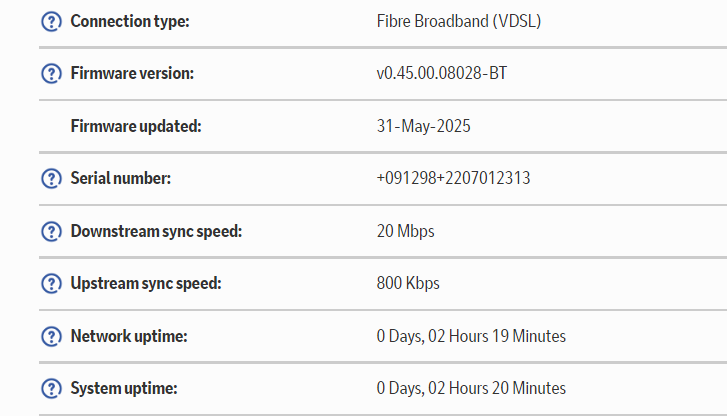Open help for Firmware version

pyautogui.click(x=51, y=73)
